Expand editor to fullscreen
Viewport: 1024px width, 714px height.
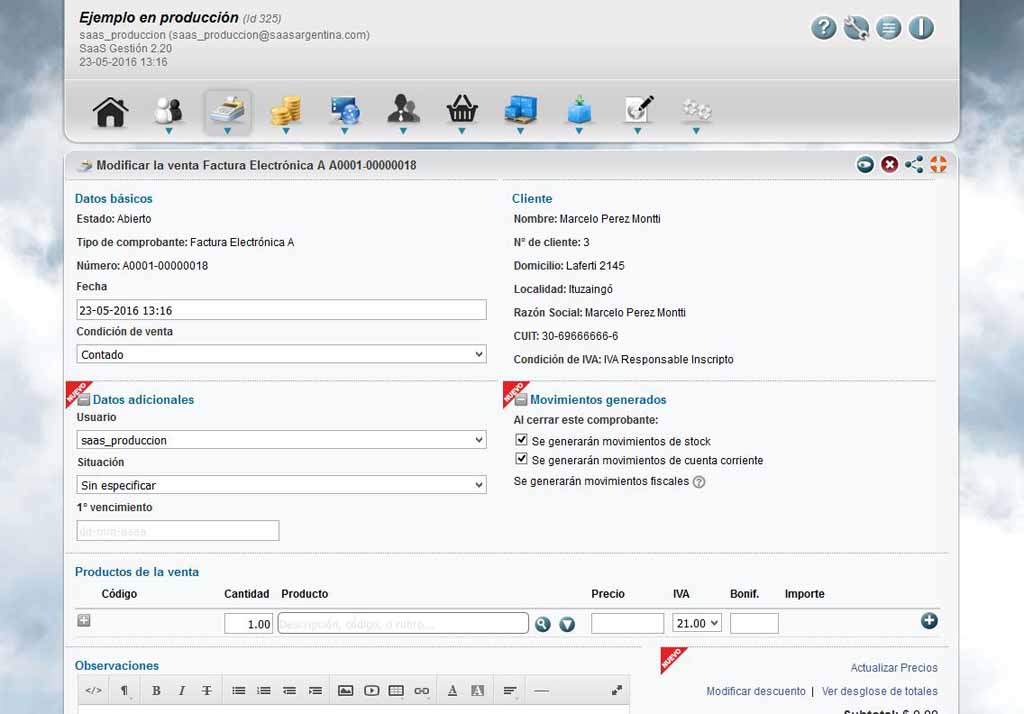[616, 690]
